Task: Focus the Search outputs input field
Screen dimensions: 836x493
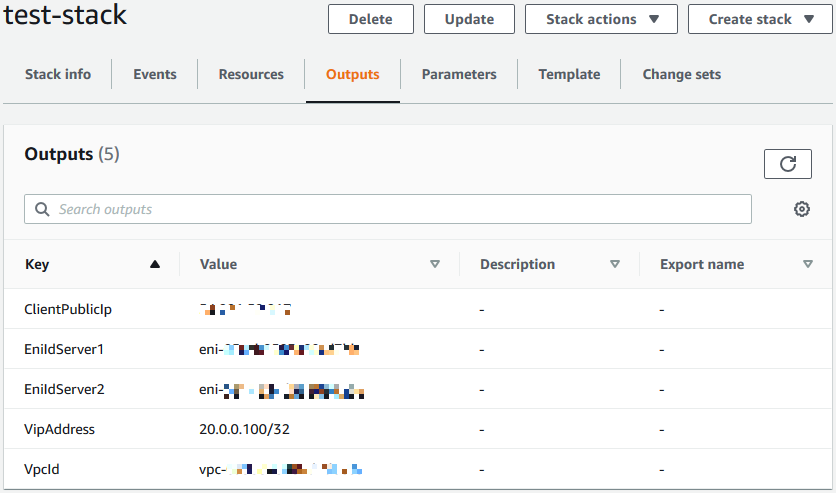Action: coord(400,209)
